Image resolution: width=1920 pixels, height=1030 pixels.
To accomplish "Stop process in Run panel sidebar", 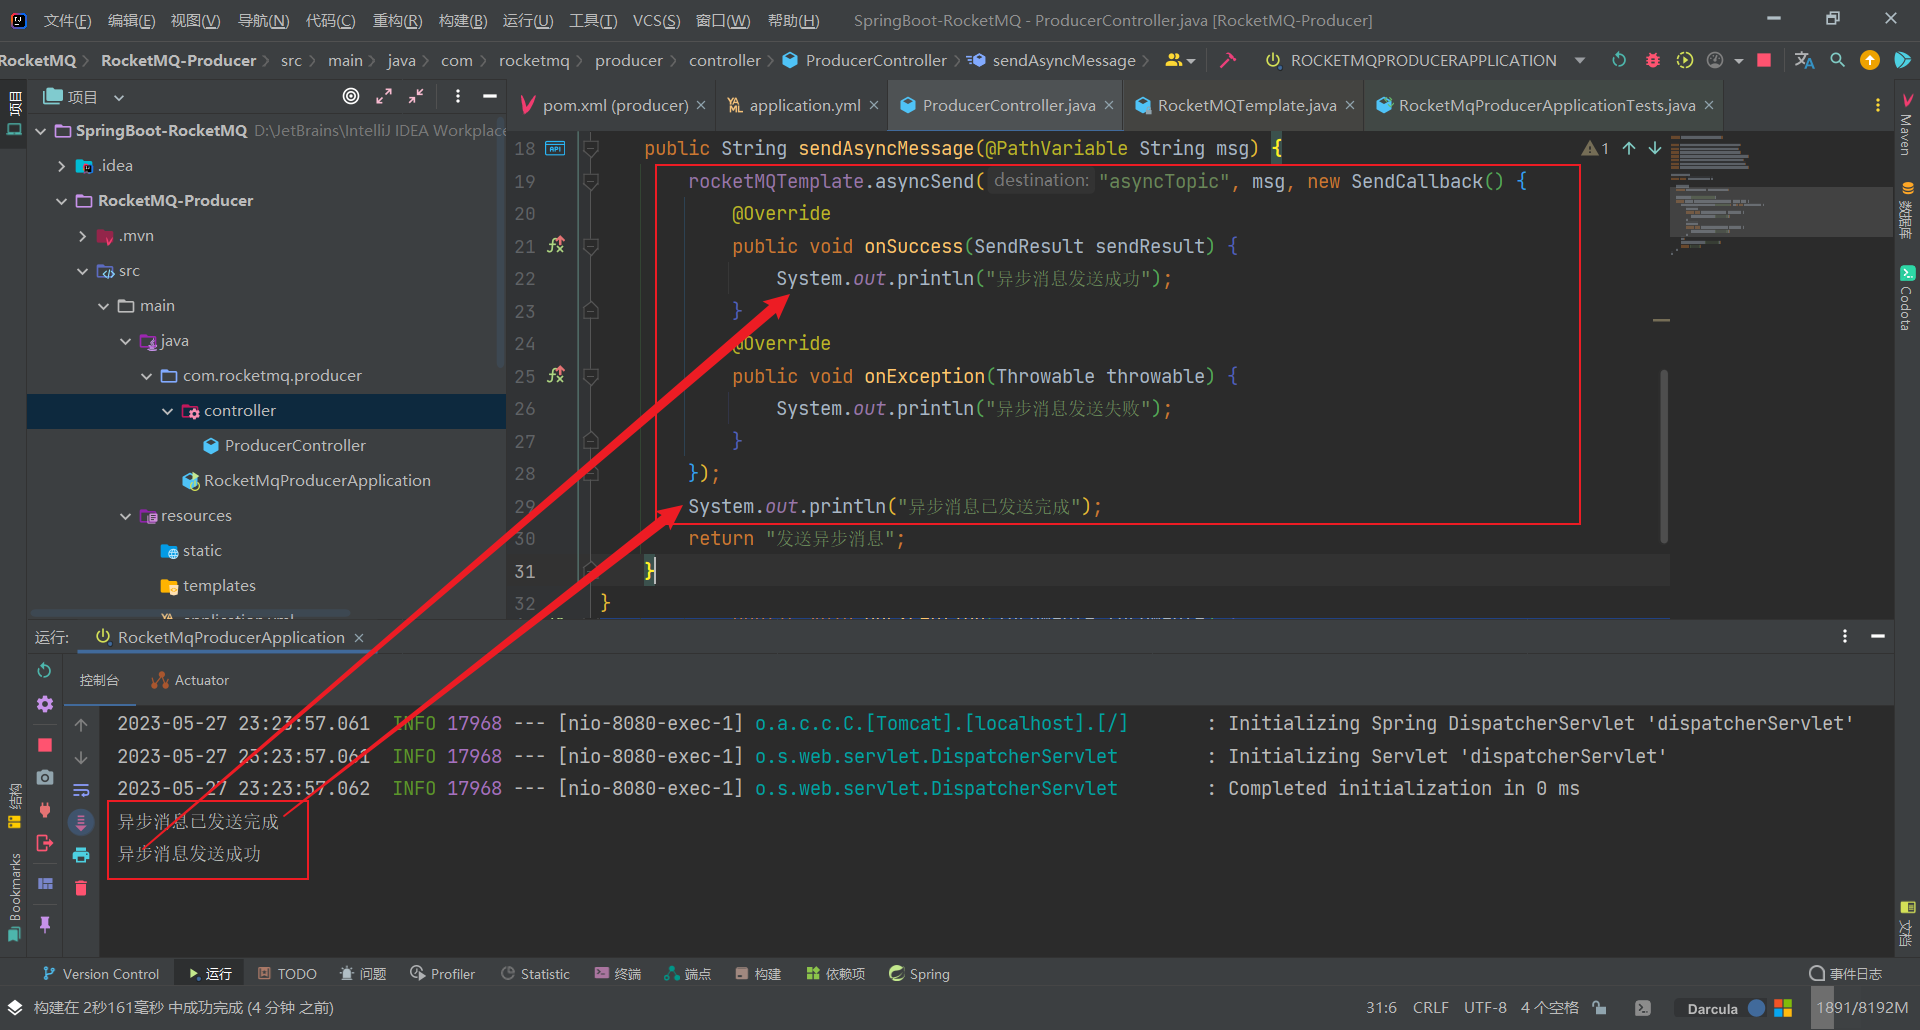I will tap(44, 744).
